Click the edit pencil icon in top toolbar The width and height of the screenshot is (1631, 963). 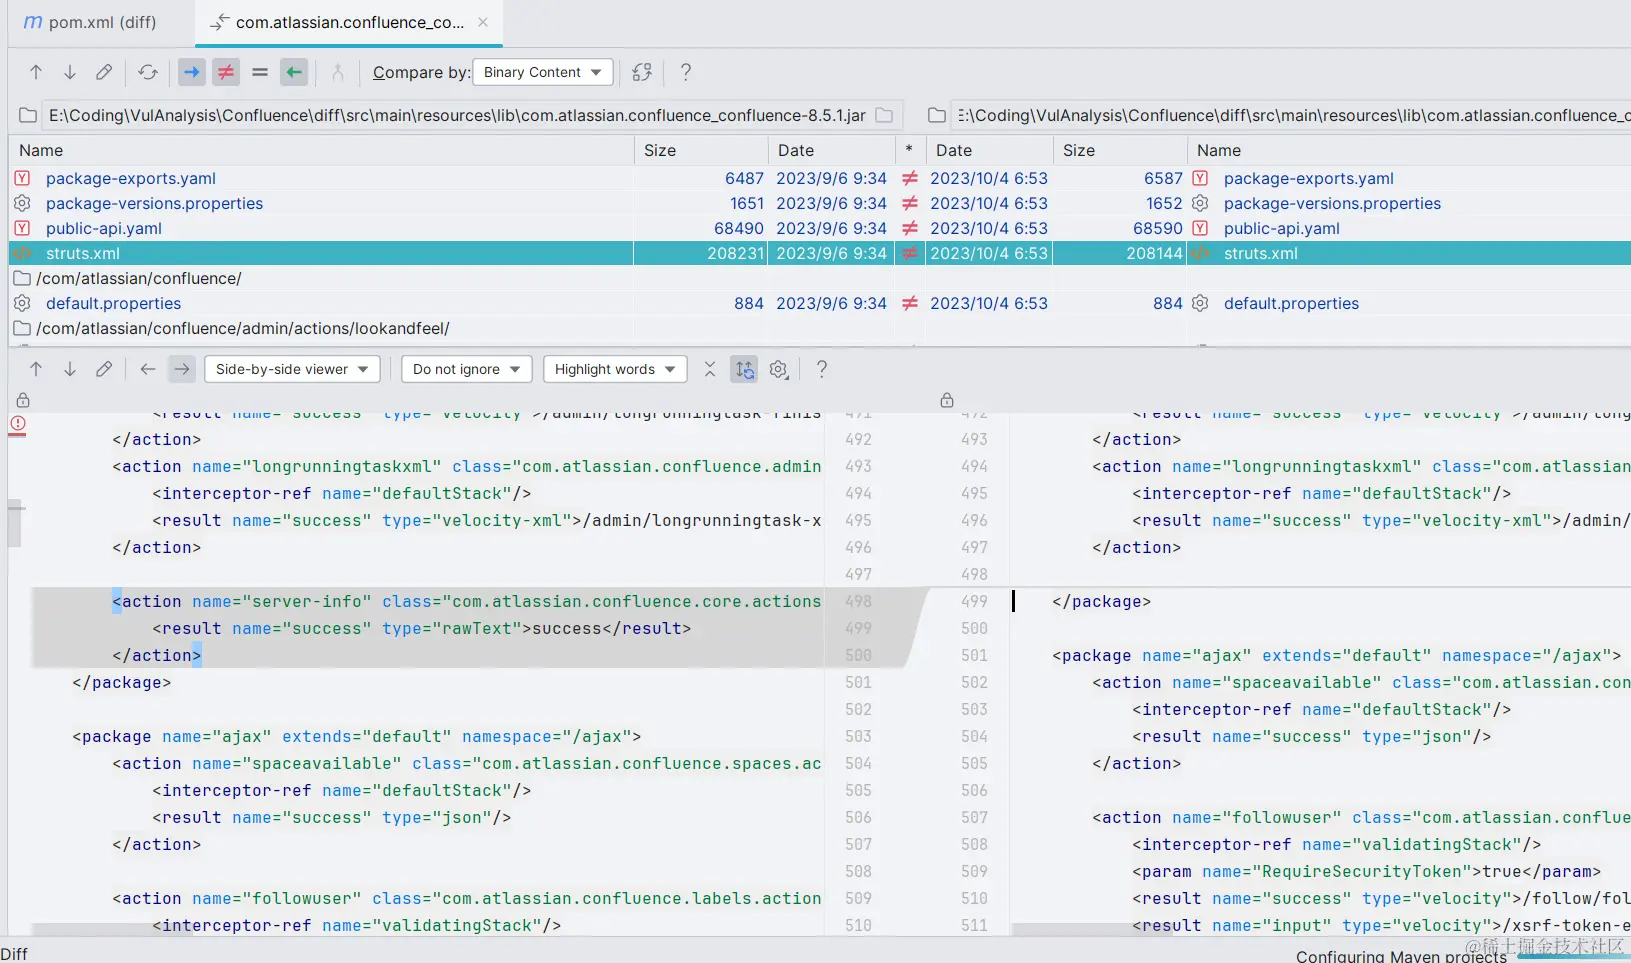[x=104, y=72]
